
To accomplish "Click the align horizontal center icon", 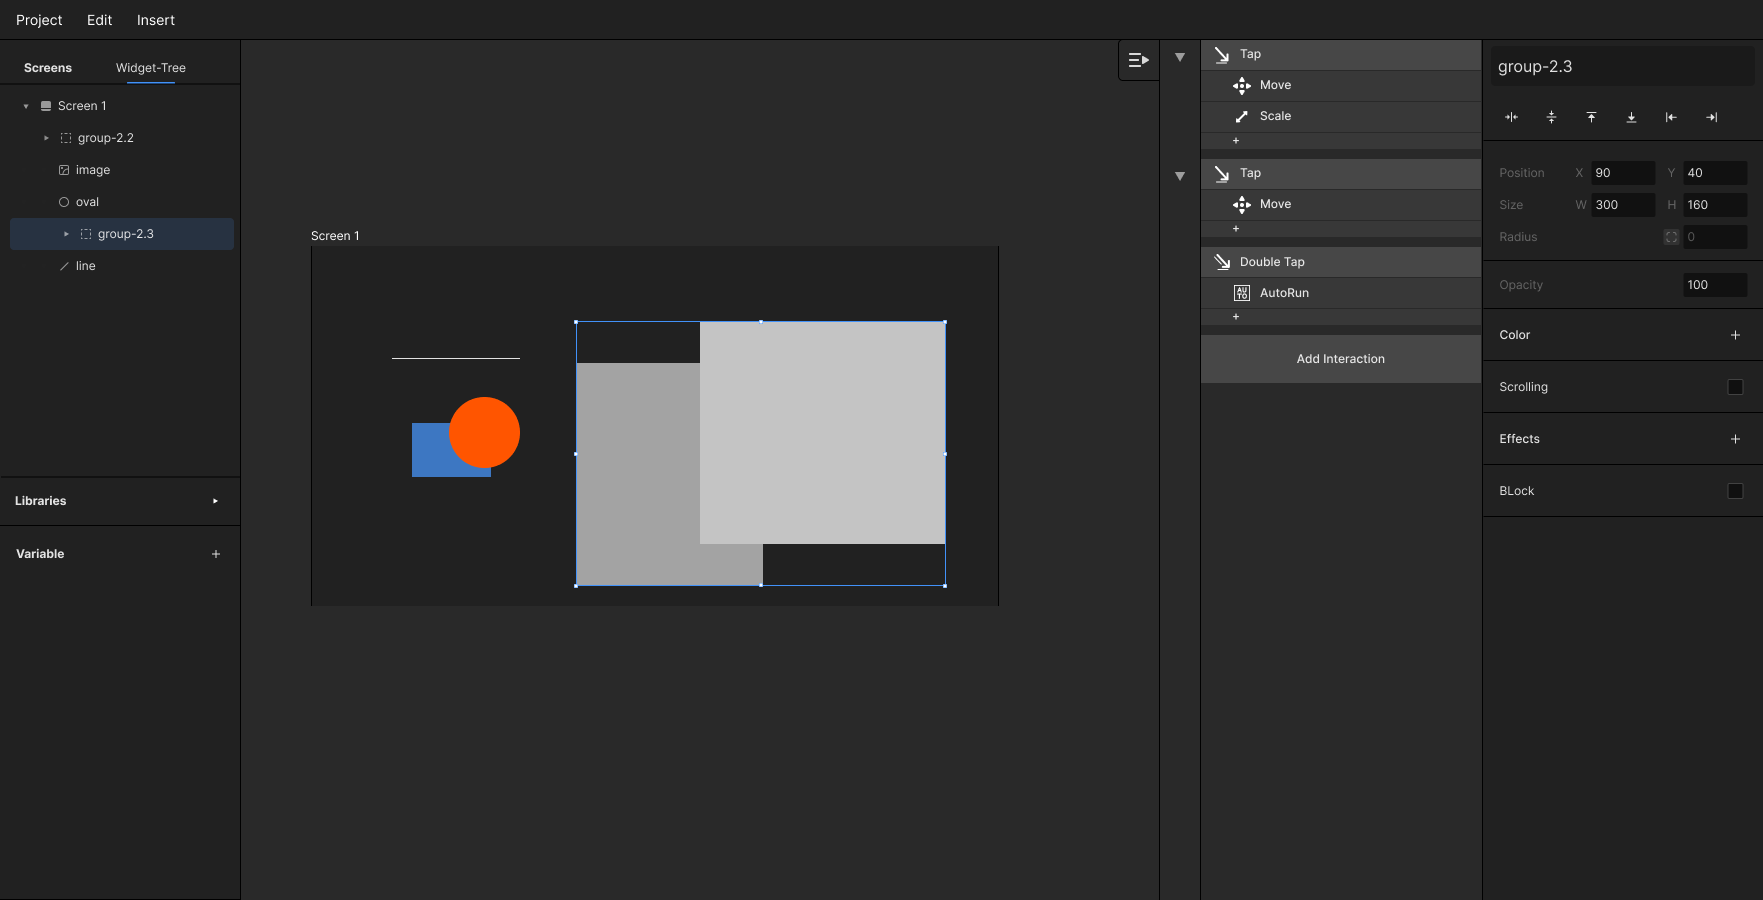I will pyautogui.click(x=1511, y=117).
